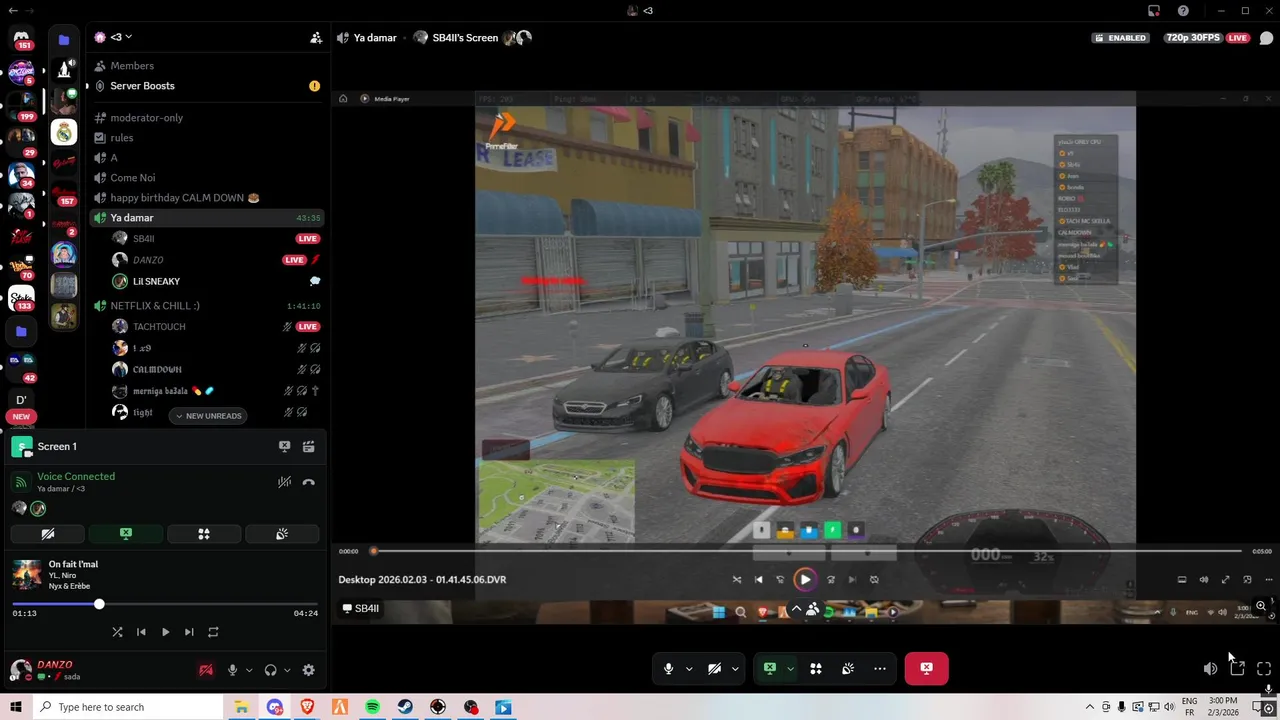This screenshot has width=1280, height=720.
Task: Open input device options arrow beside the user panel mic
Action: 249,671
